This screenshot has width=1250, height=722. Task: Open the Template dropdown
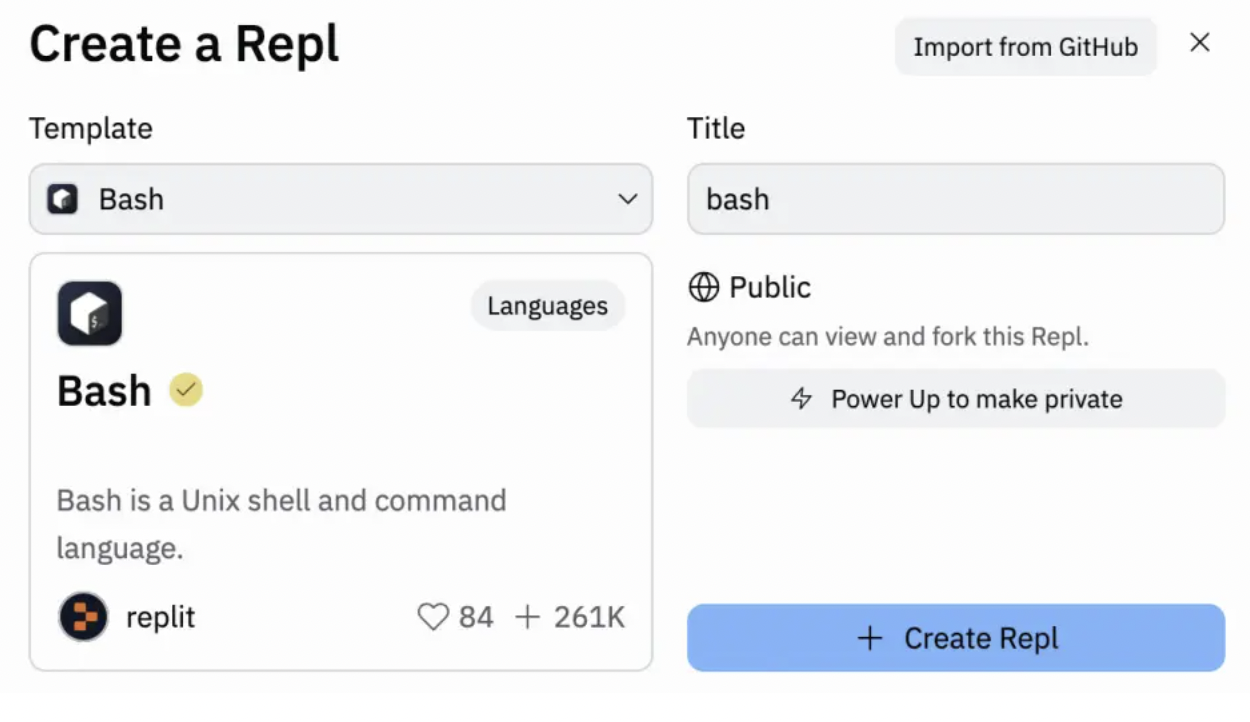[341, 199]
